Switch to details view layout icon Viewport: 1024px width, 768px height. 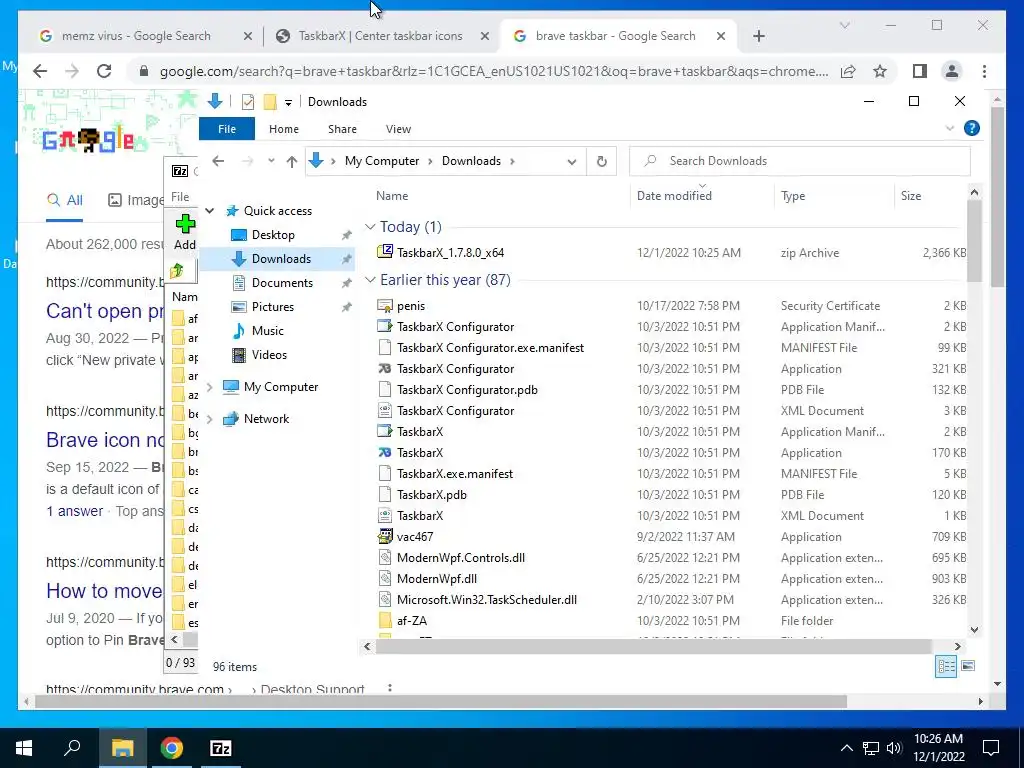pyautogui.click(x=946, y=667)
